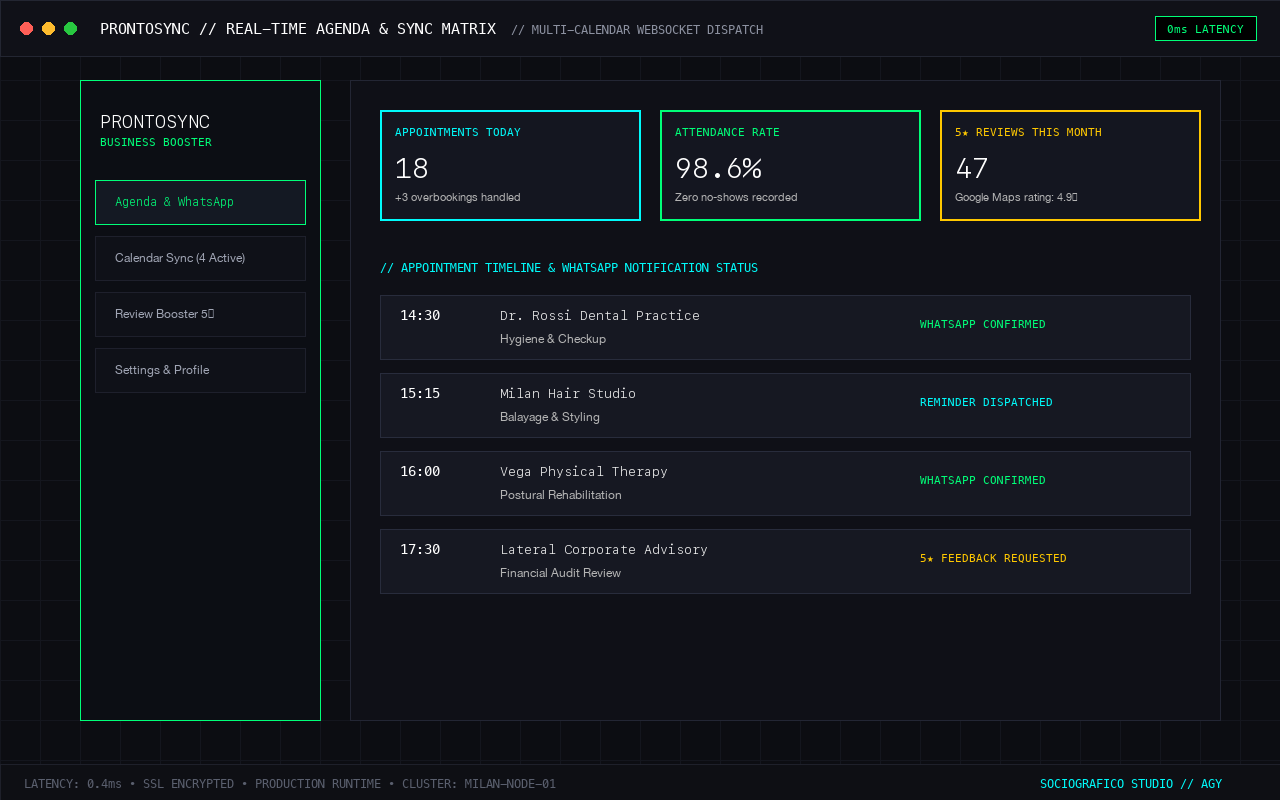Click the 5★ FEEDBACK REQUESTED status

click(993, 558)
